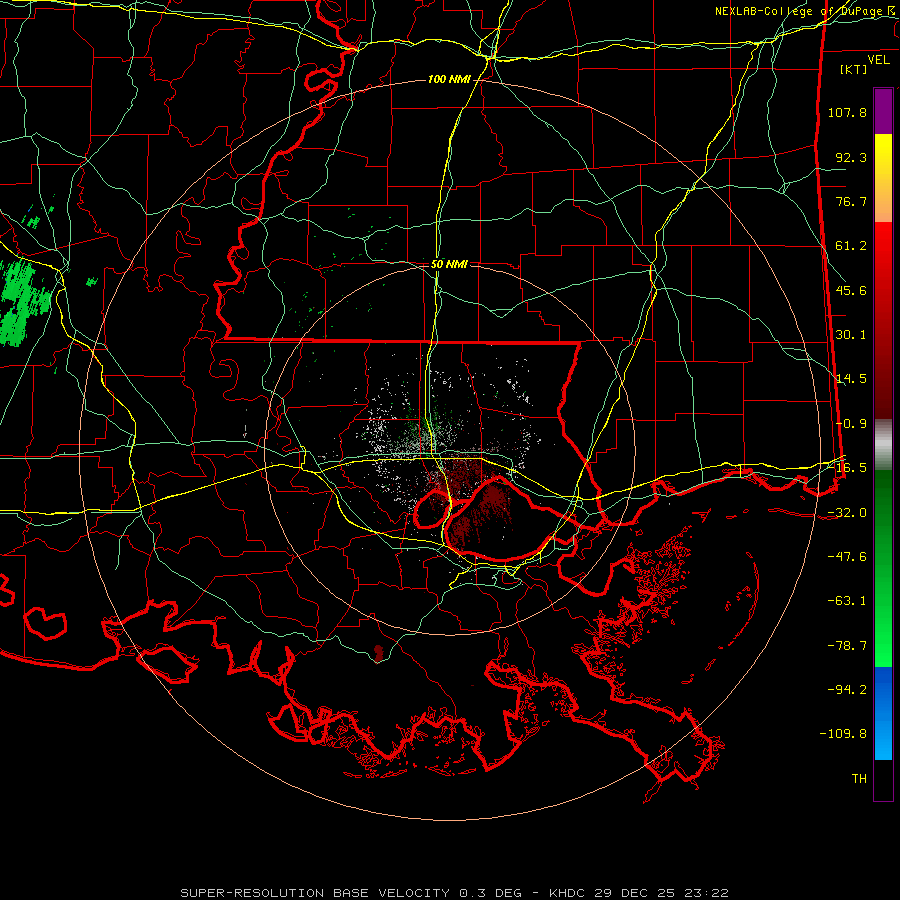The height and width of the screenshot is (900, 900).
Task: Pick the 45.6 velocity scale label
Action: [x=851, y=290]
